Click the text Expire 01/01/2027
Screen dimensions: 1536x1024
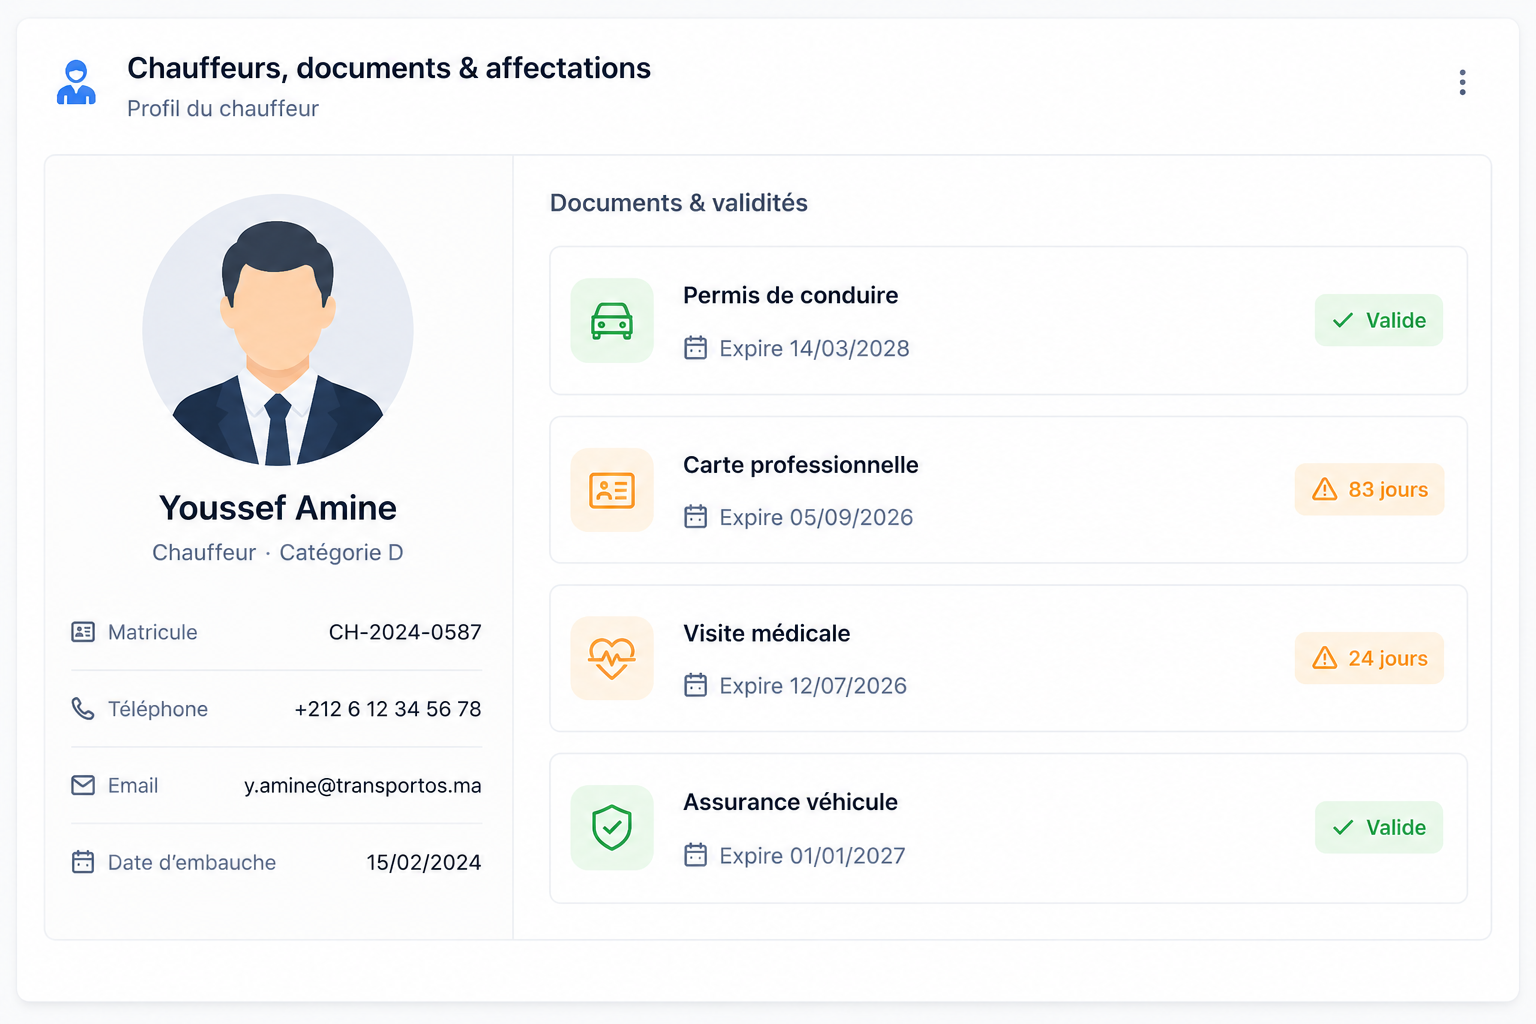[x=812, y=856]
